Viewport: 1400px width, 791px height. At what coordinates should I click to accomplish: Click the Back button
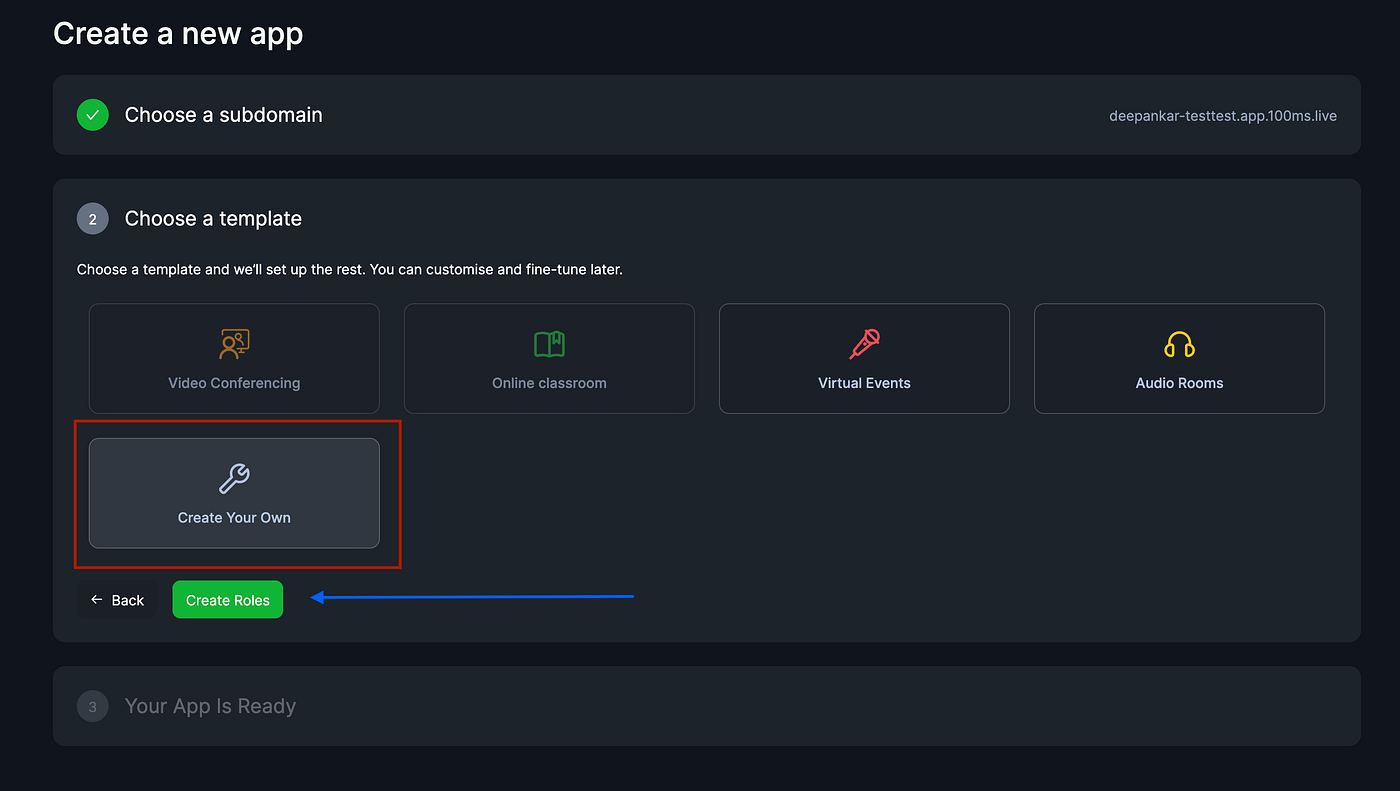pos(116,599)
